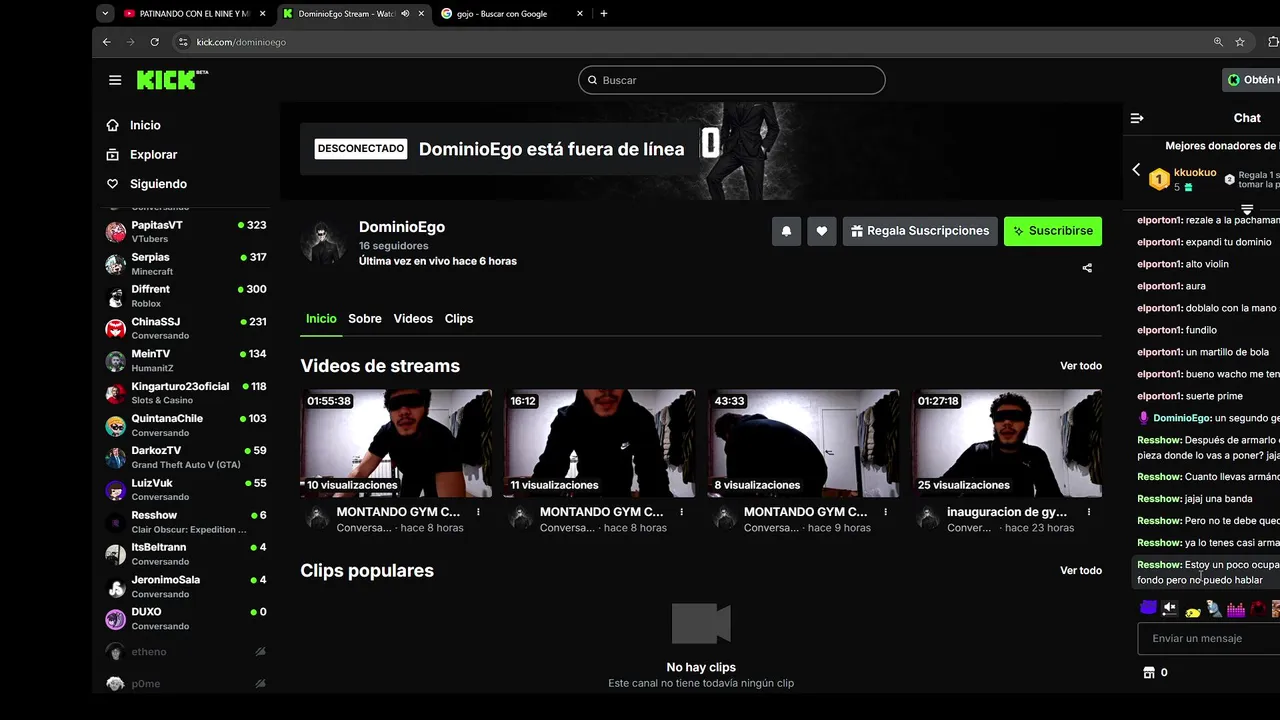
Task: Bookmark this page with star icon
Action: [x=1240, y=42]
